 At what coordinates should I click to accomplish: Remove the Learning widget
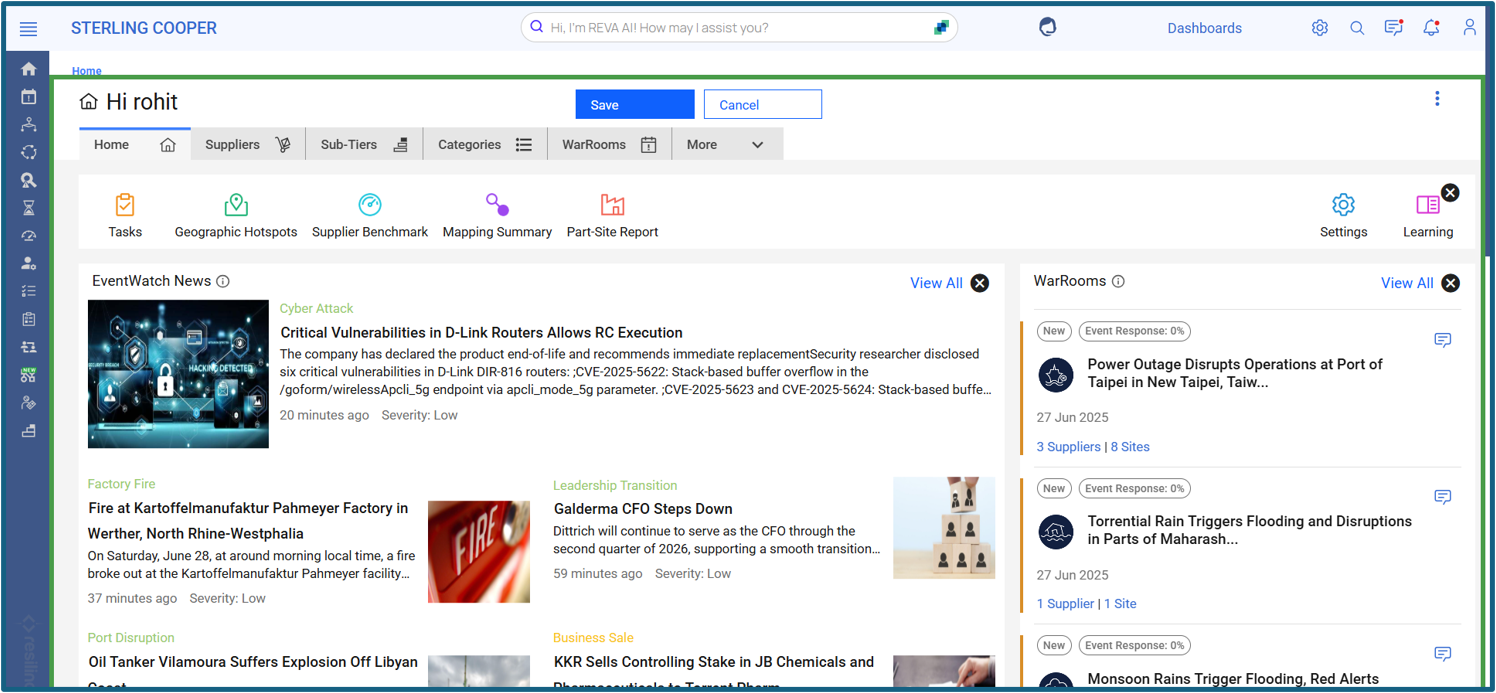tap(1450, 193)
